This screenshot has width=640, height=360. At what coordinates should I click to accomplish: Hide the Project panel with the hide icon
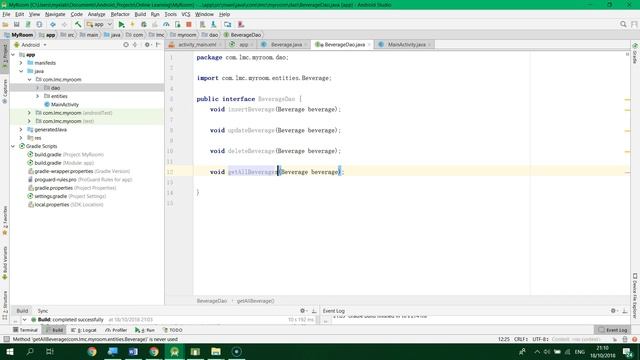pyautogui.click(x=158, y=44)
